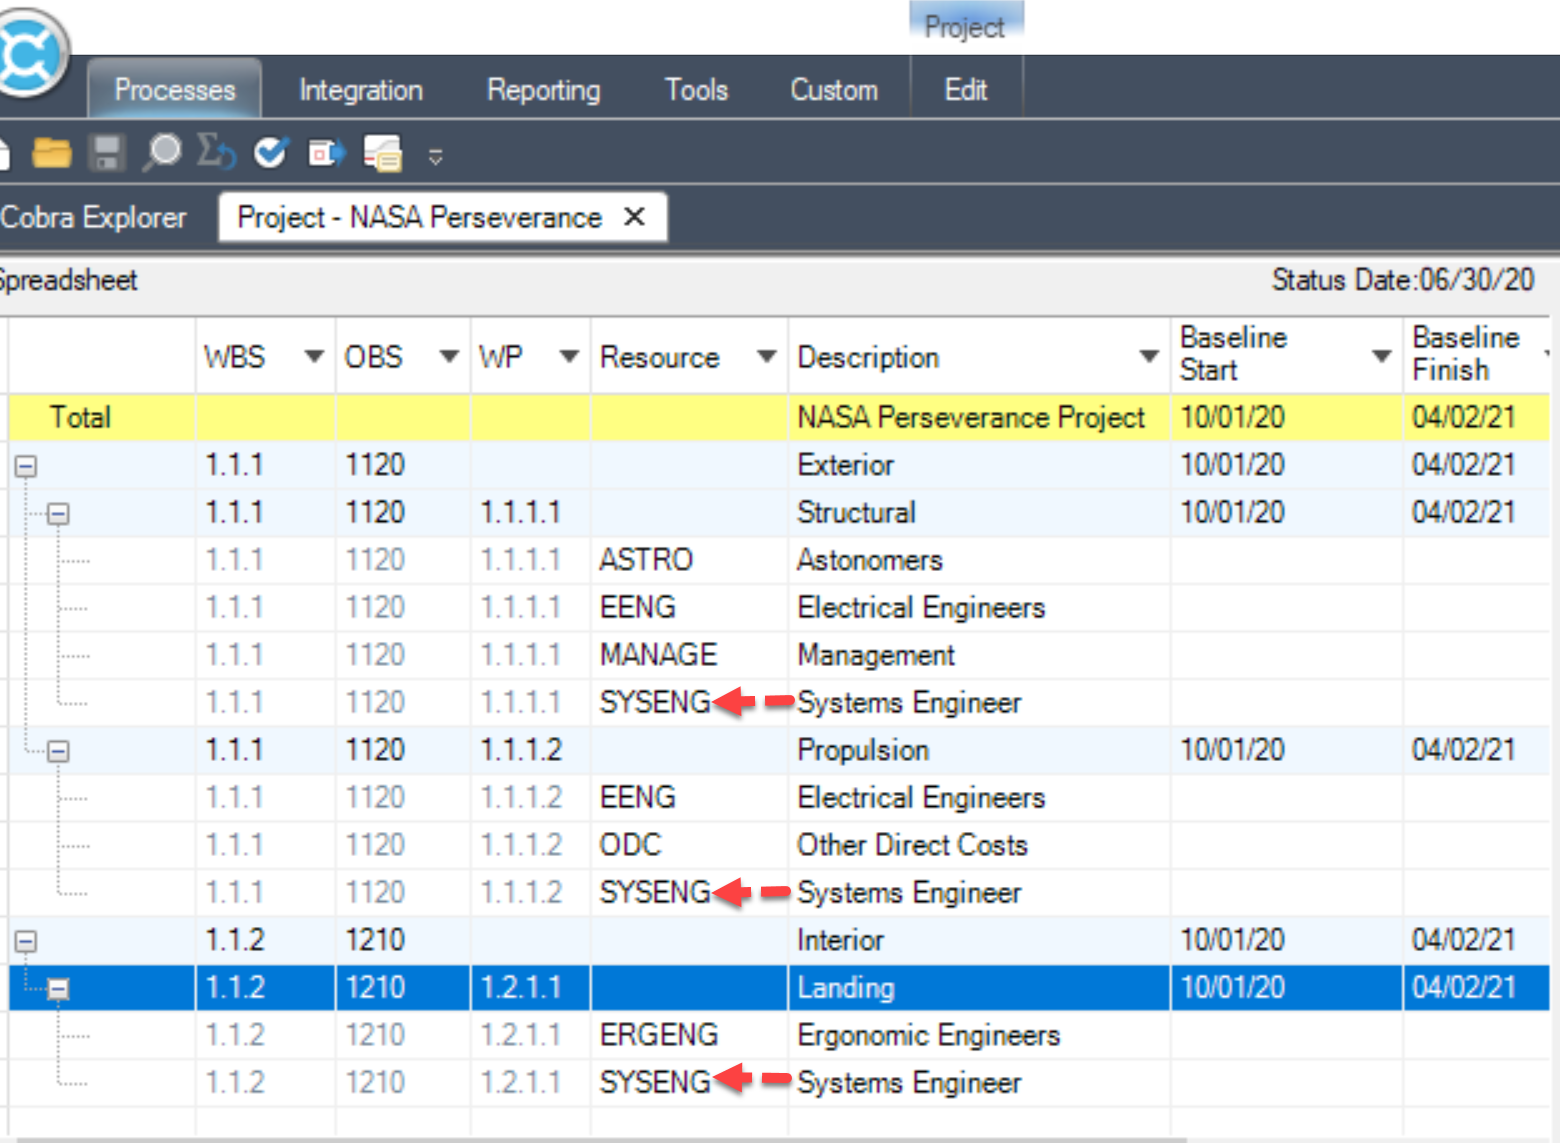Screen dimensions: 1560x1143
Task: Open the Description column filter dropdown
Action: [1149, 357]
